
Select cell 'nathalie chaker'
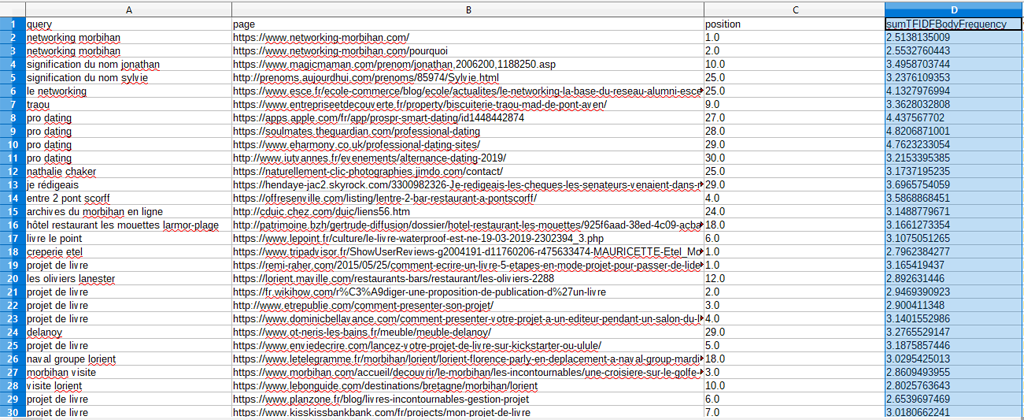(129, 172)
